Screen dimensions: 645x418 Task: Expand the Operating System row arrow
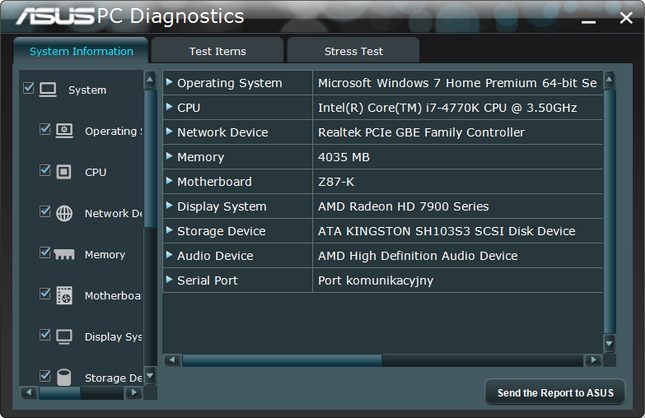coord(169,82)
